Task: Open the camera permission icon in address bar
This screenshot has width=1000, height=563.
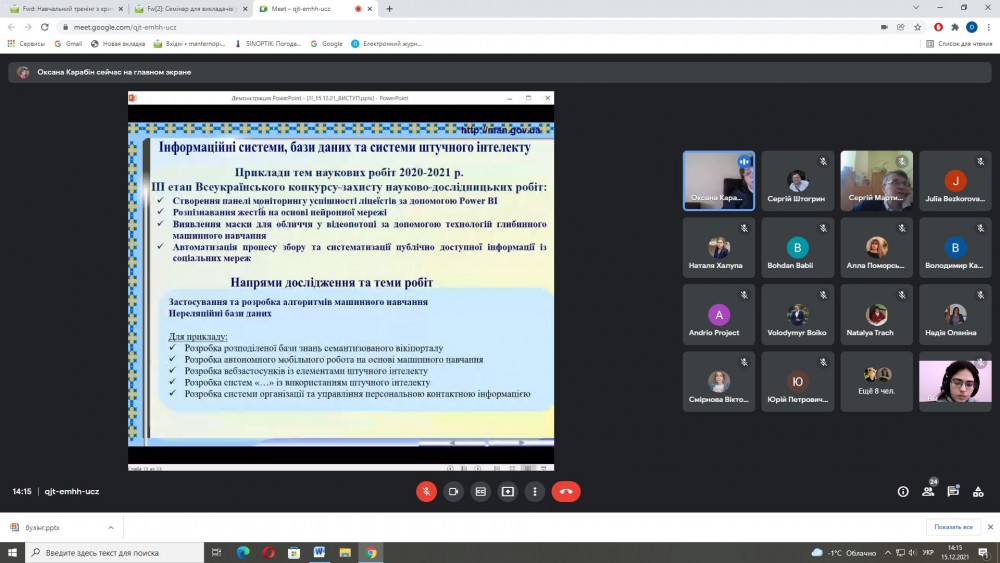Action: pos(884,27)
